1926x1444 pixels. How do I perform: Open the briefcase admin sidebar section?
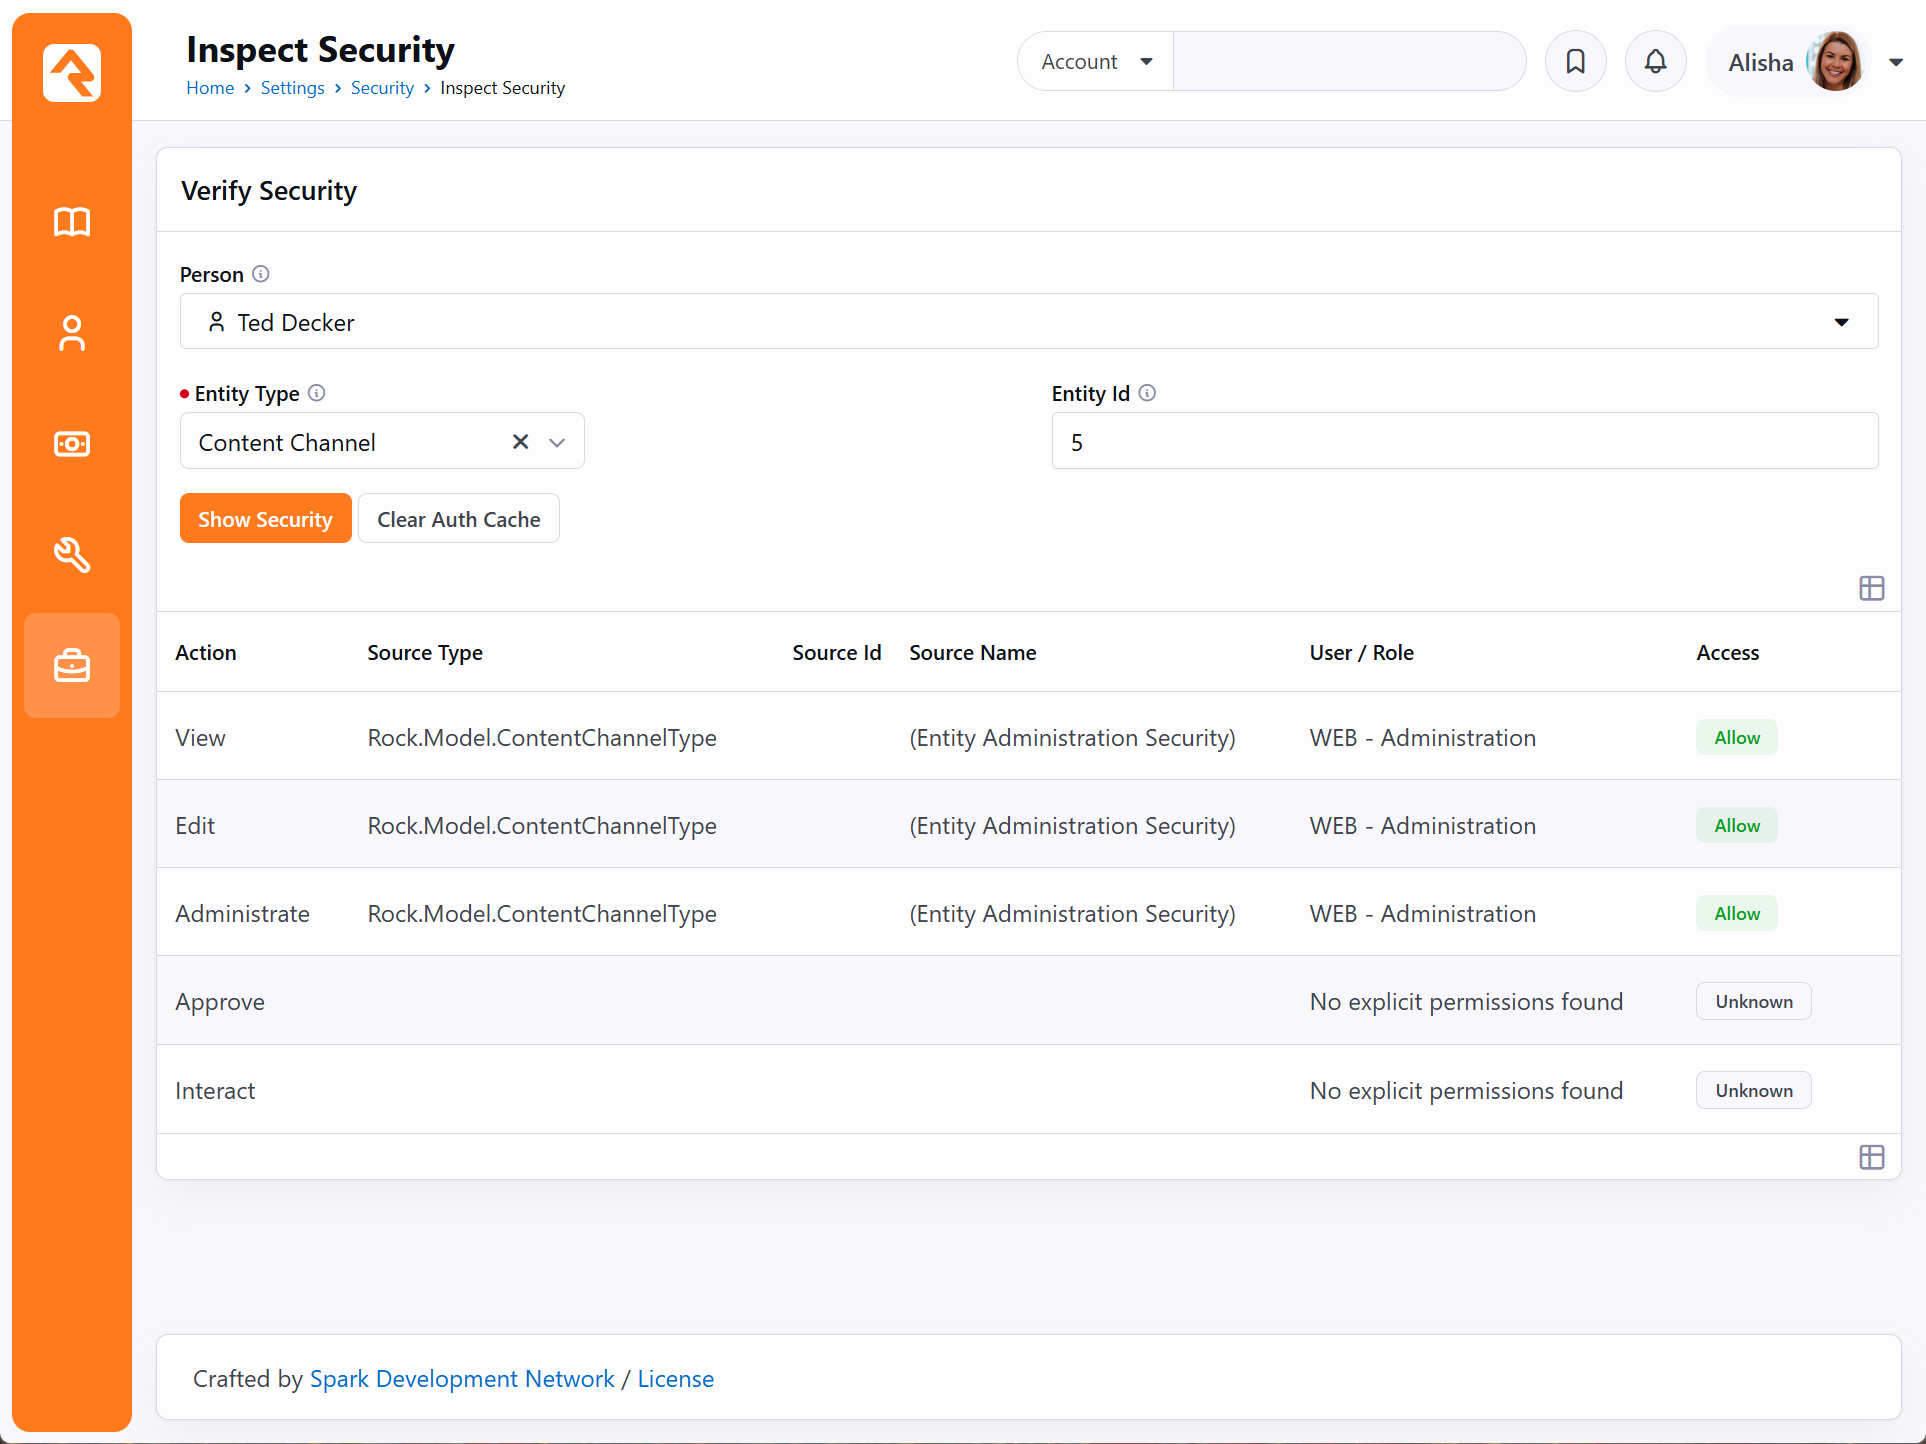pyautogui.click(x=72, y=665)
